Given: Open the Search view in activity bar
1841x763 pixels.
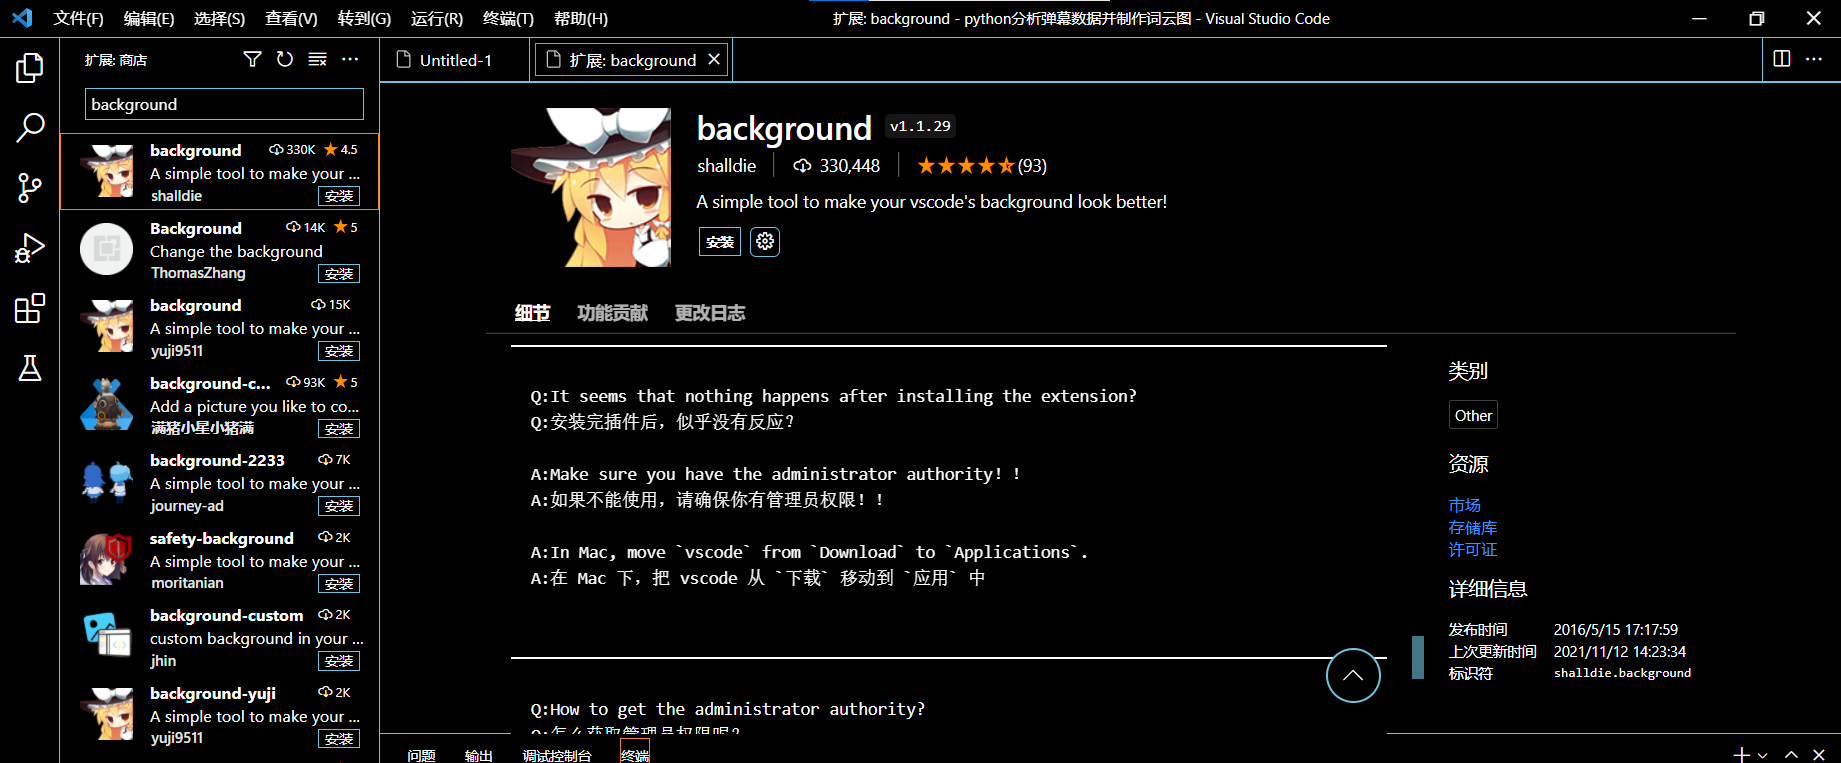Looking at the screenshot, I should click(30, 127).
